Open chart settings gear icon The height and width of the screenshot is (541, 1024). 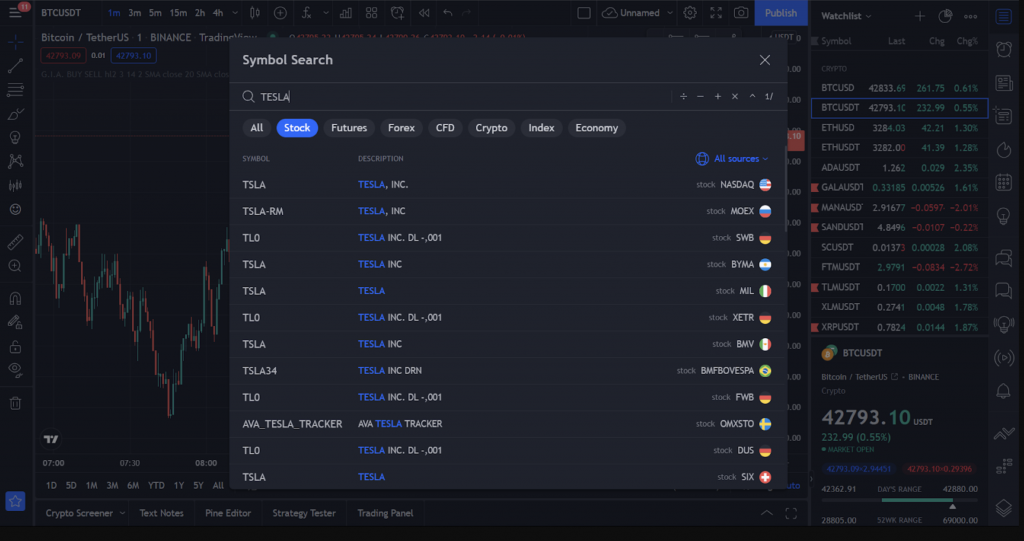(690, 12)
